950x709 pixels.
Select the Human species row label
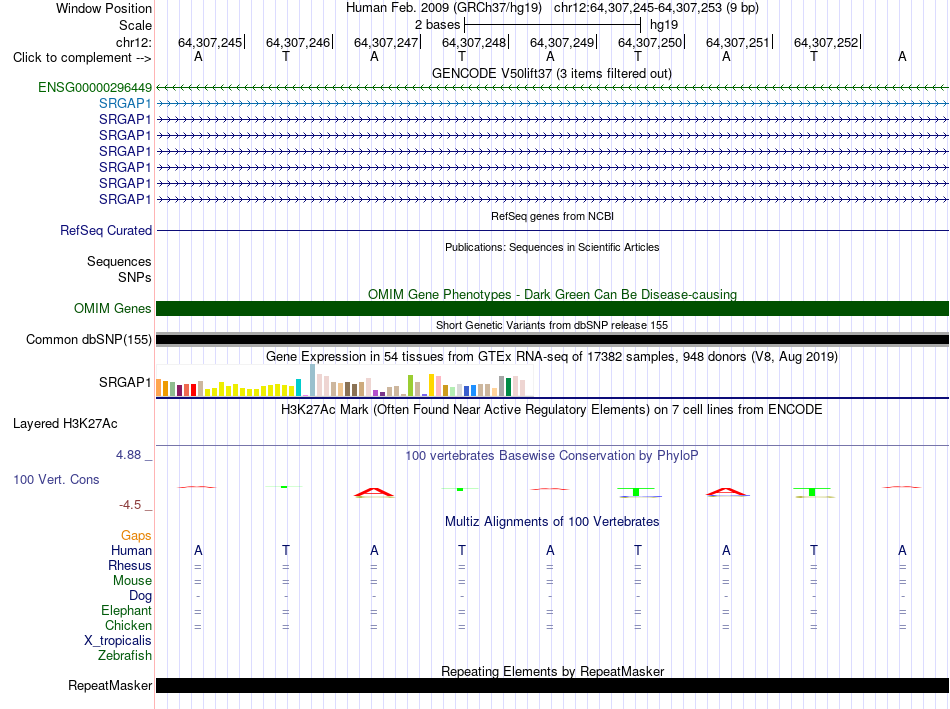(131, 550)
